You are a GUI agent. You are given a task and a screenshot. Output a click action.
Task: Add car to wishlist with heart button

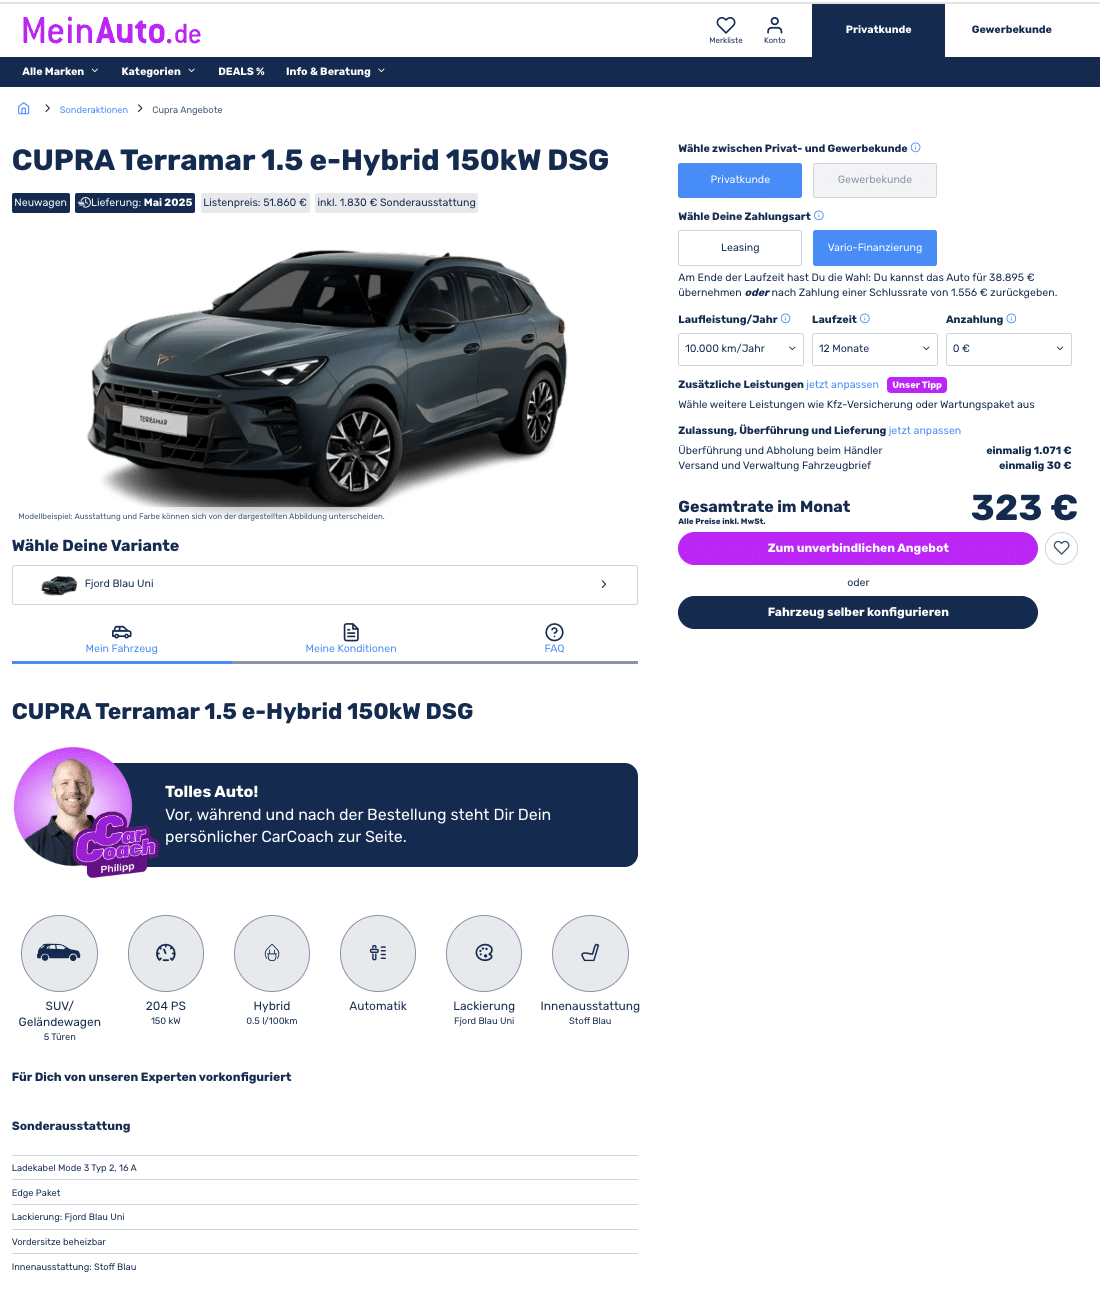[x=1061, y=548]
